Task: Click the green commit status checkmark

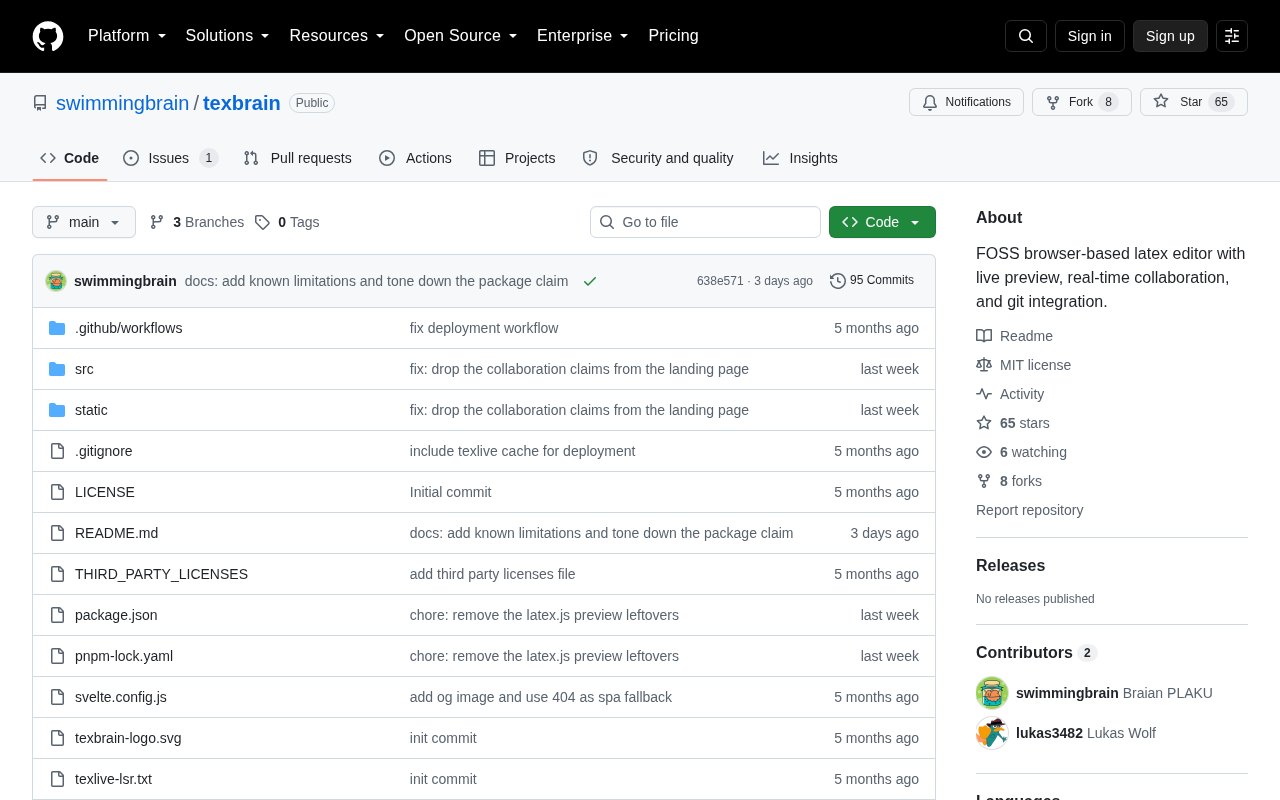Action: [x=590, y=281]
